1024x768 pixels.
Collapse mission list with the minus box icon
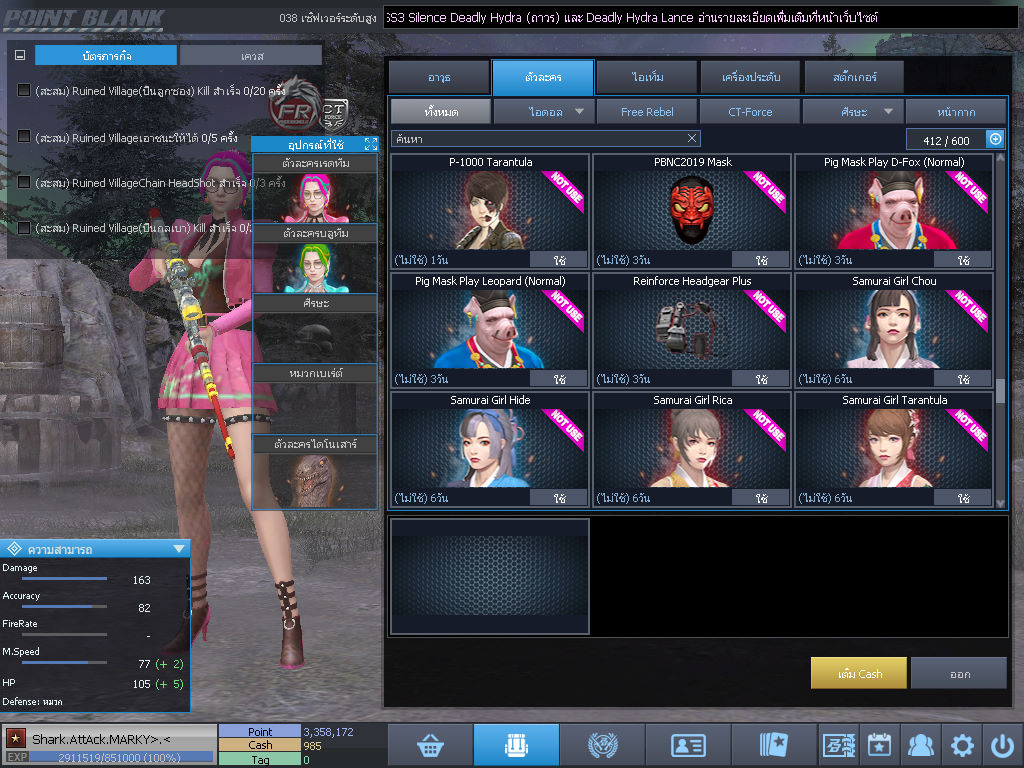coord(20,56)
